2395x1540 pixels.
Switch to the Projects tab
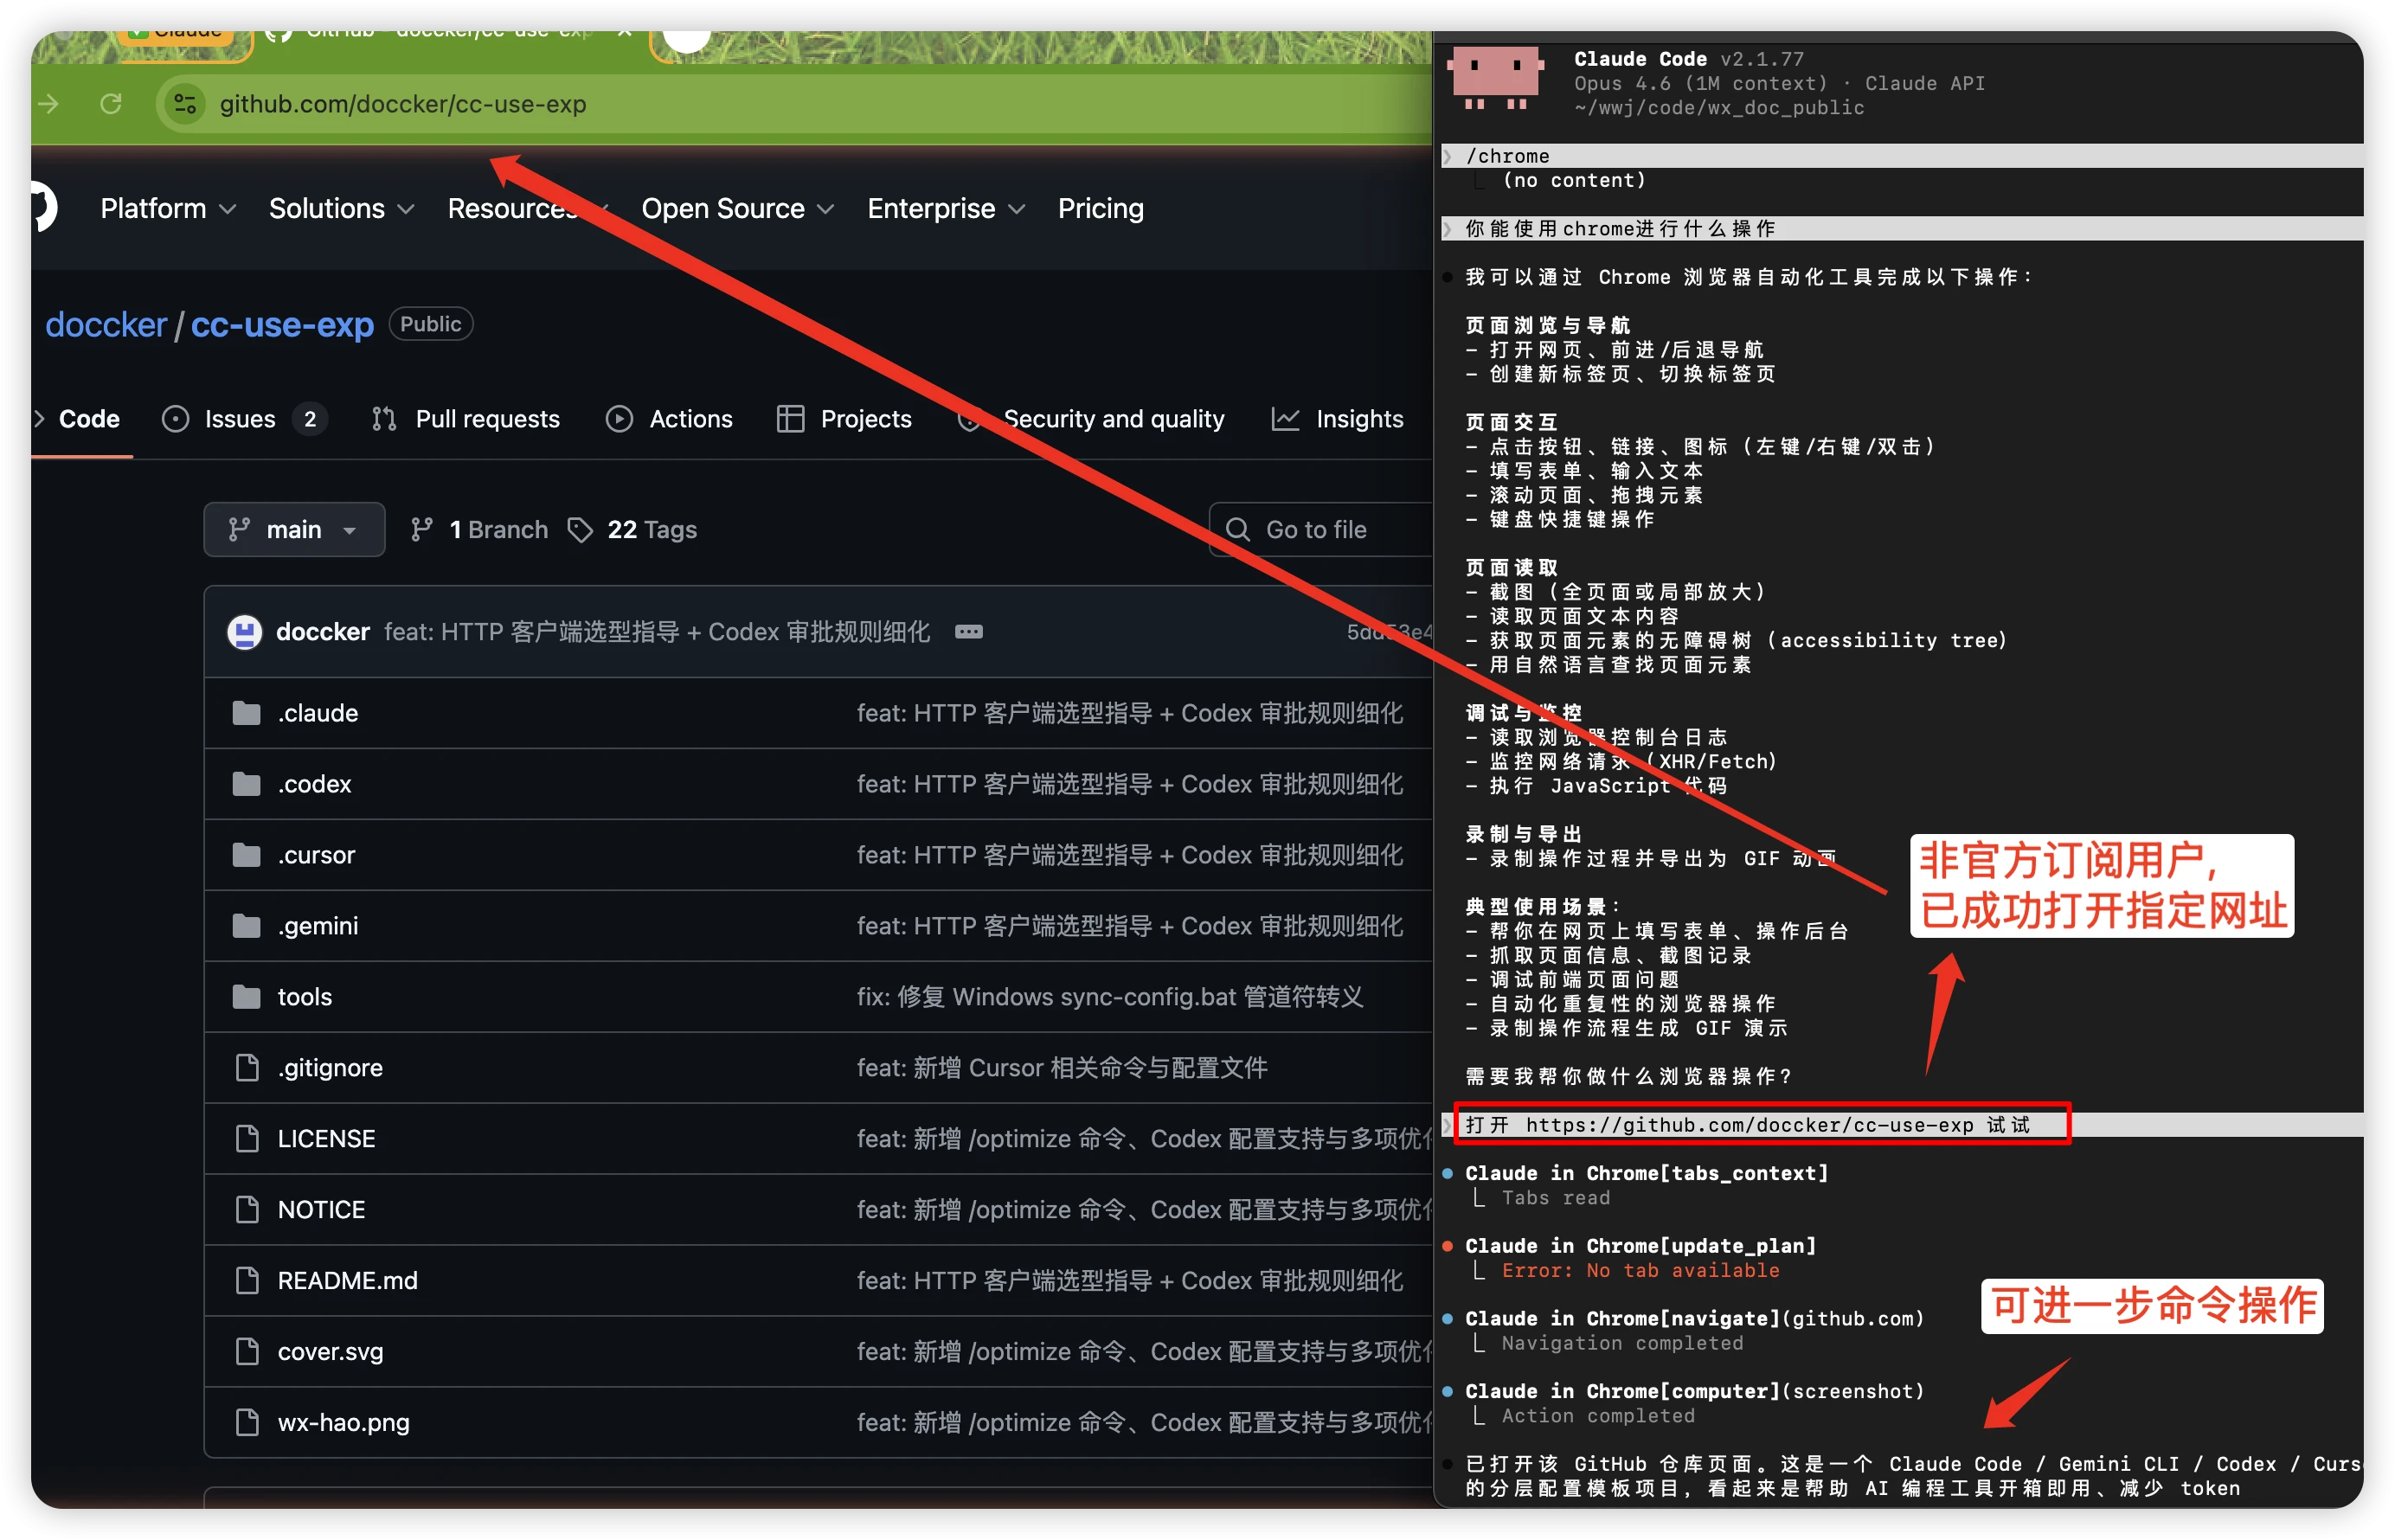[845, 419]
